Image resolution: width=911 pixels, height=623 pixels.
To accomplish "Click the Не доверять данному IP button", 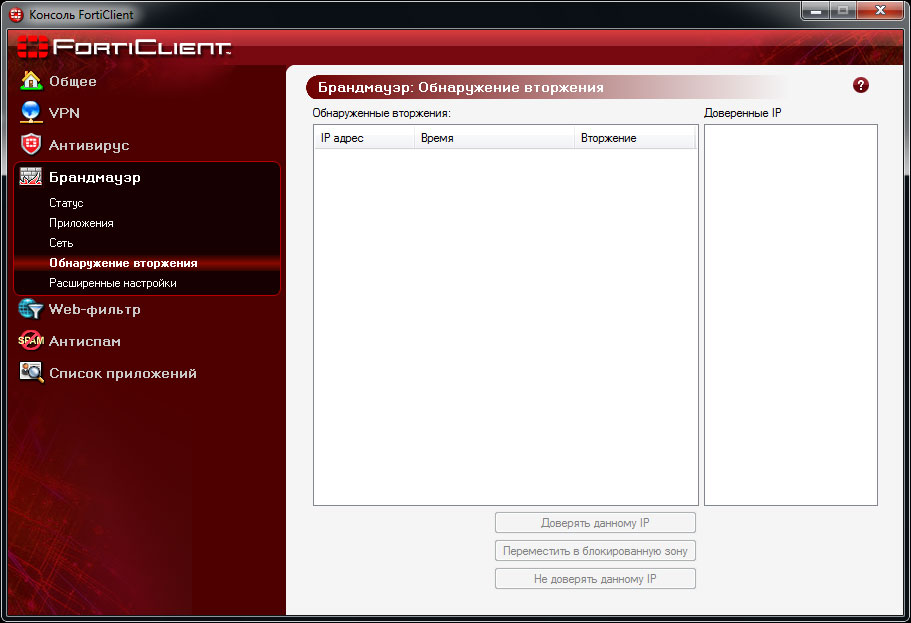I will (x=595, y=578).
